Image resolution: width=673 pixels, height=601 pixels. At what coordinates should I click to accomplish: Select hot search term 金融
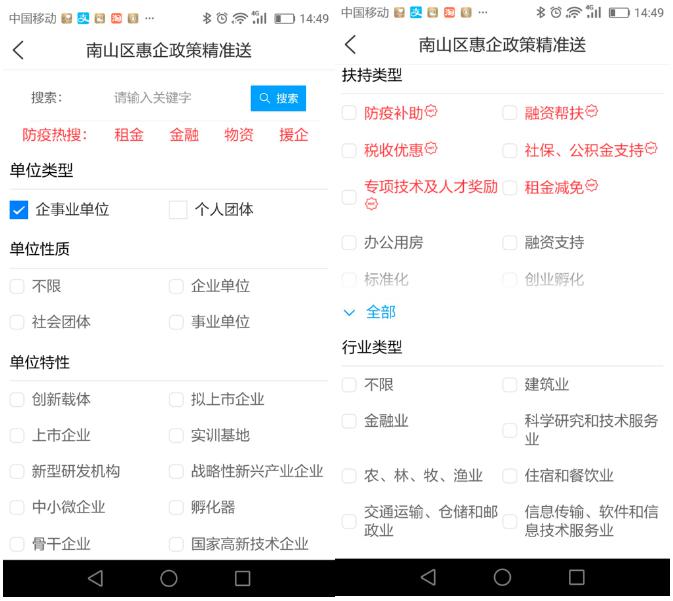[184, 135]
